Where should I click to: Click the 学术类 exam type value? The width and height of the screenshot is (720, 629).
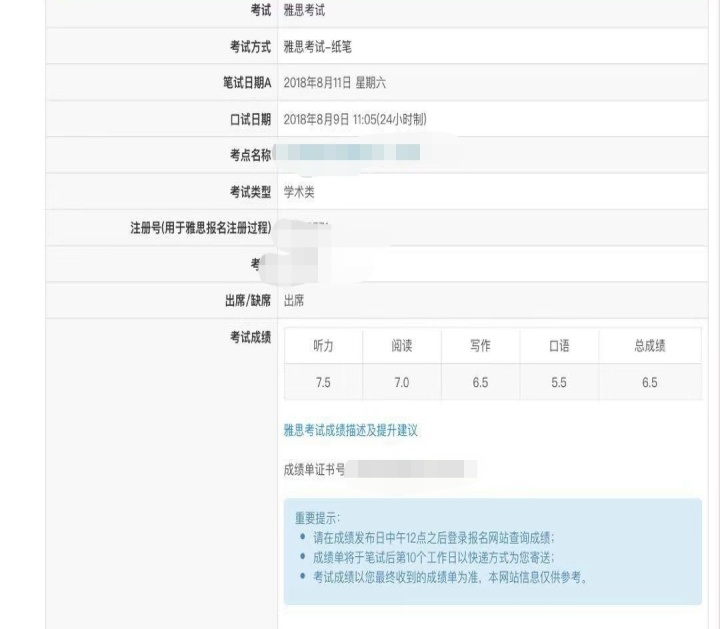(299, 192)
